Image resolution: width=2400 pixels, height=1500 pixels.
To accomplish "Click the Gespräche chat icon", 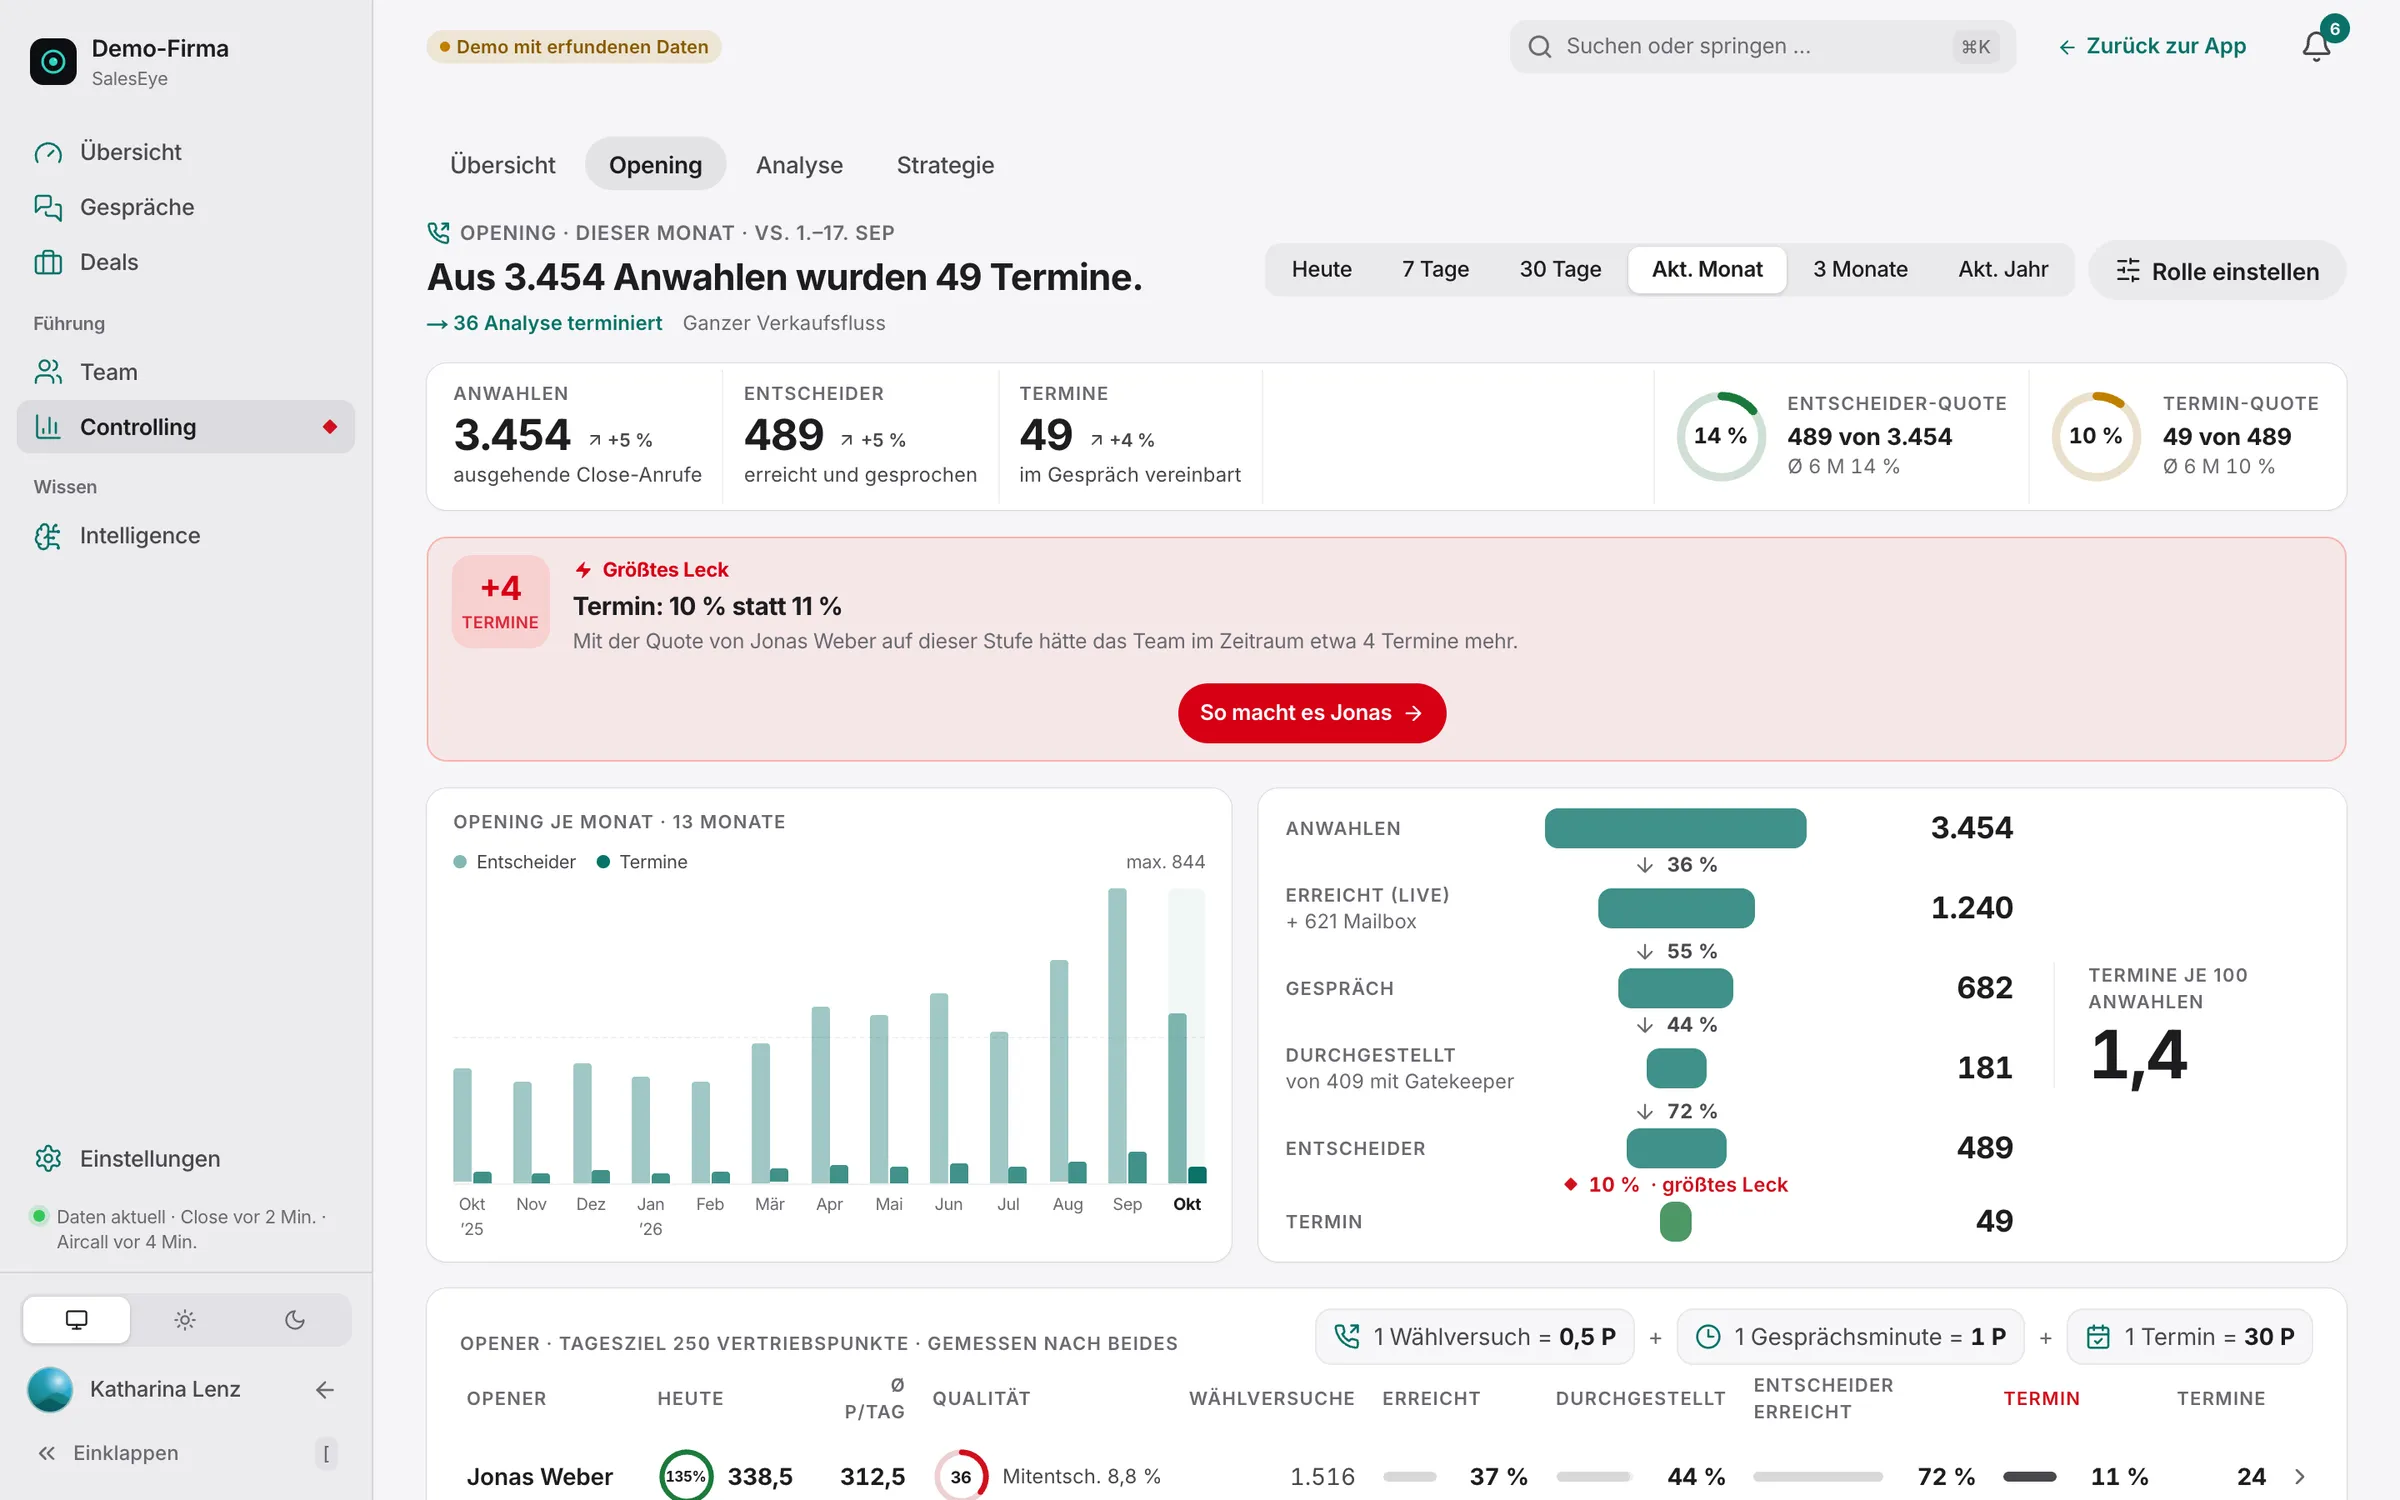I will pos(48,207).
